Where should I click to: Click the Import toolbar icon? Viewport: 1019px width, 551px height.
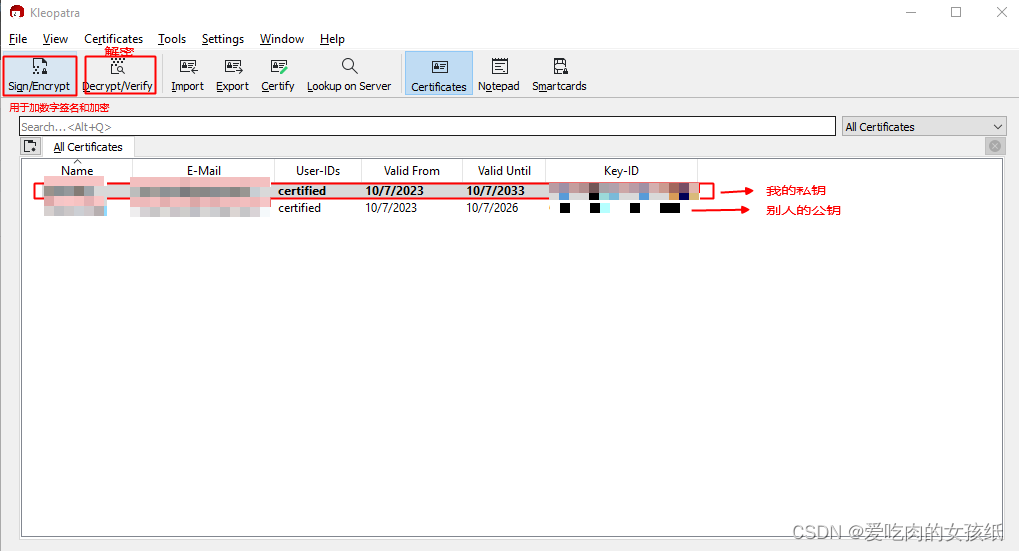[x=188, y=75]
